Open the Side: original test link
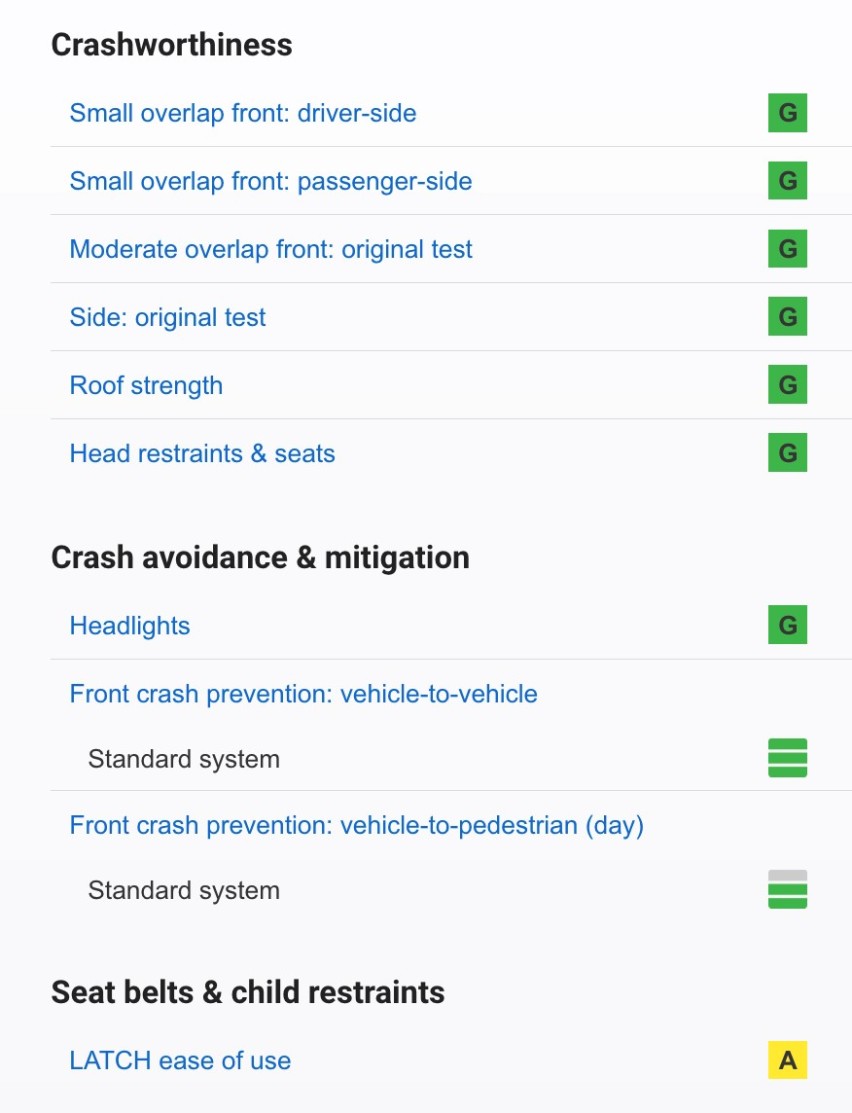Image resolution: width=852 pixels, height=1113 pixels. (168, 318)
